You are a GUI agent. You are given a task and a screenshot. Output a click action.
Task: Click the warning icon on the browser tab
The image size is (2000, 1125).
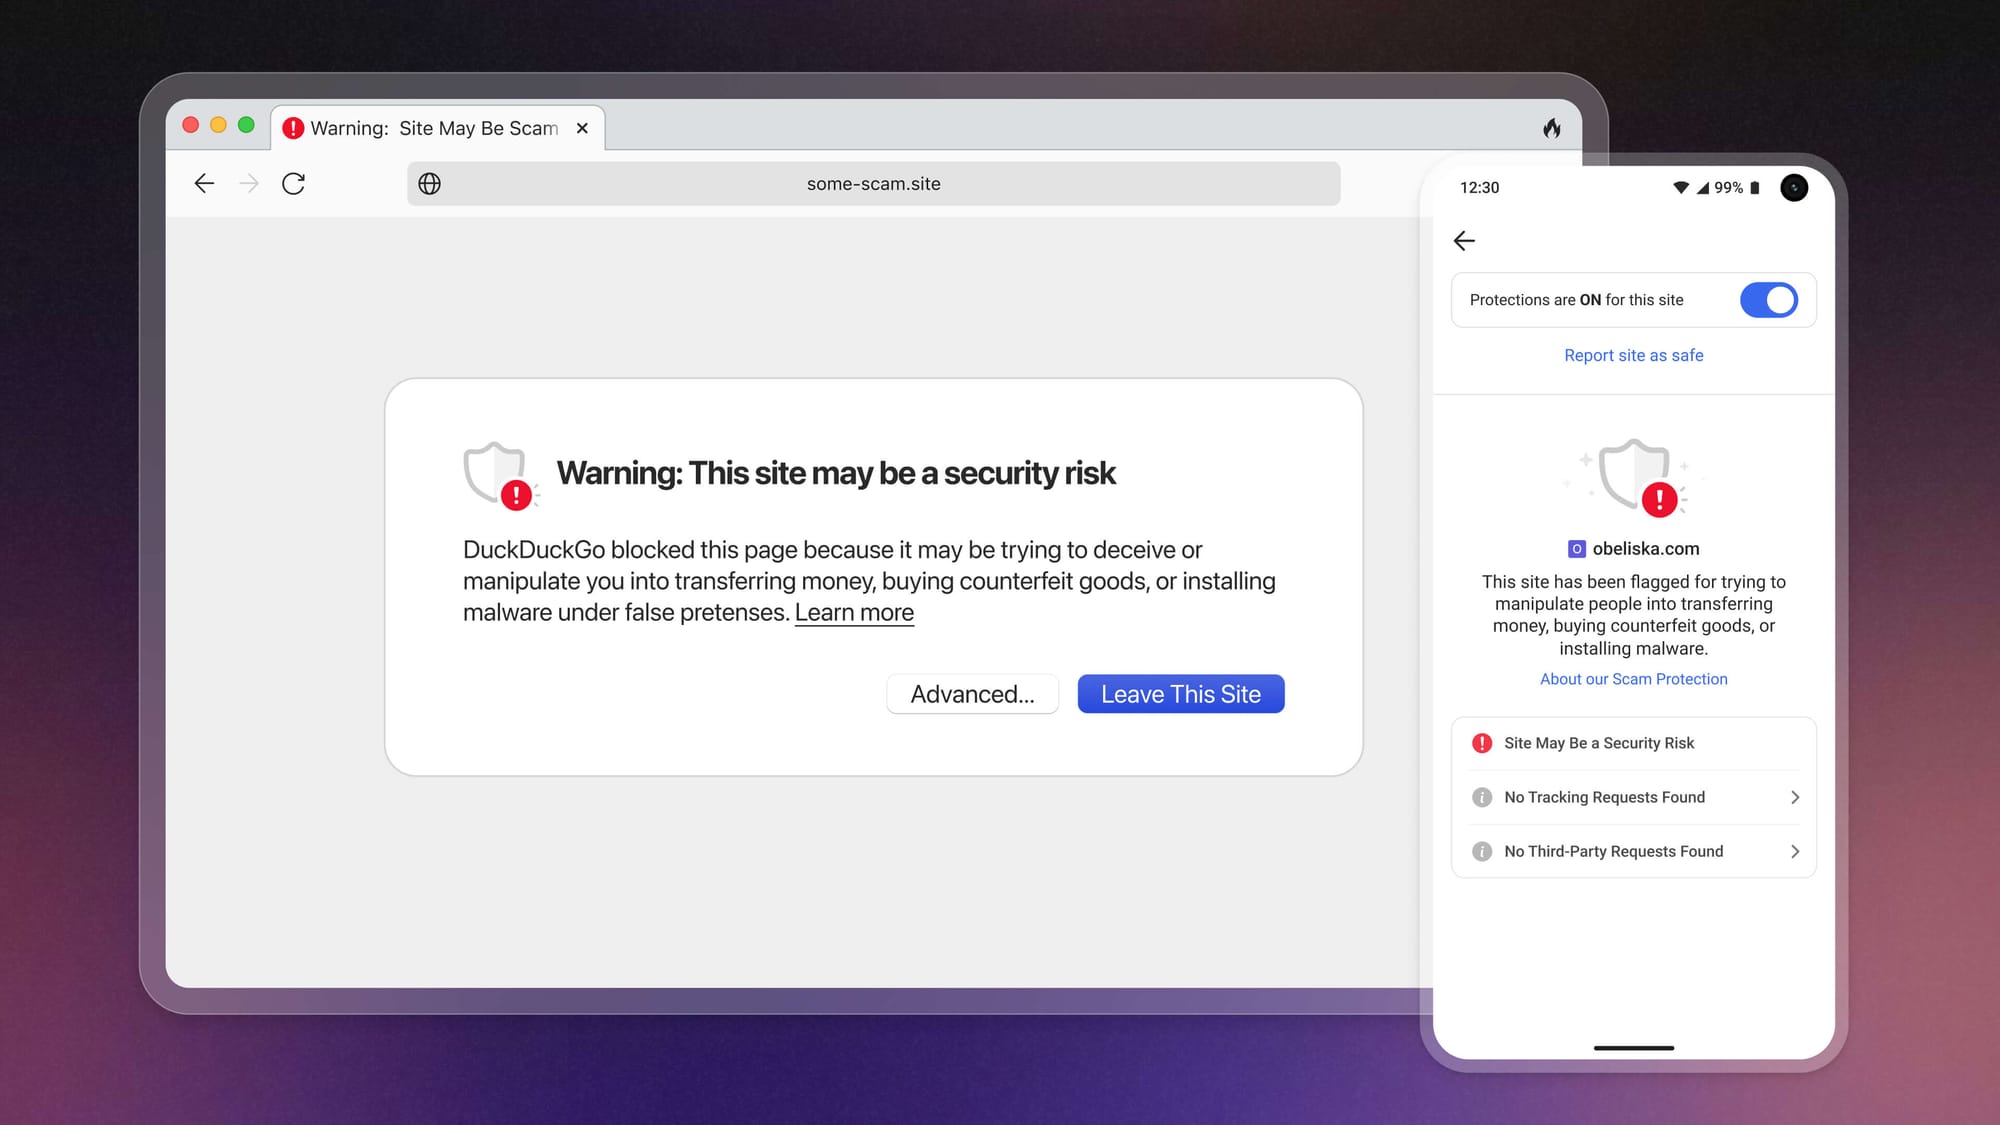(x=292, y=128)
